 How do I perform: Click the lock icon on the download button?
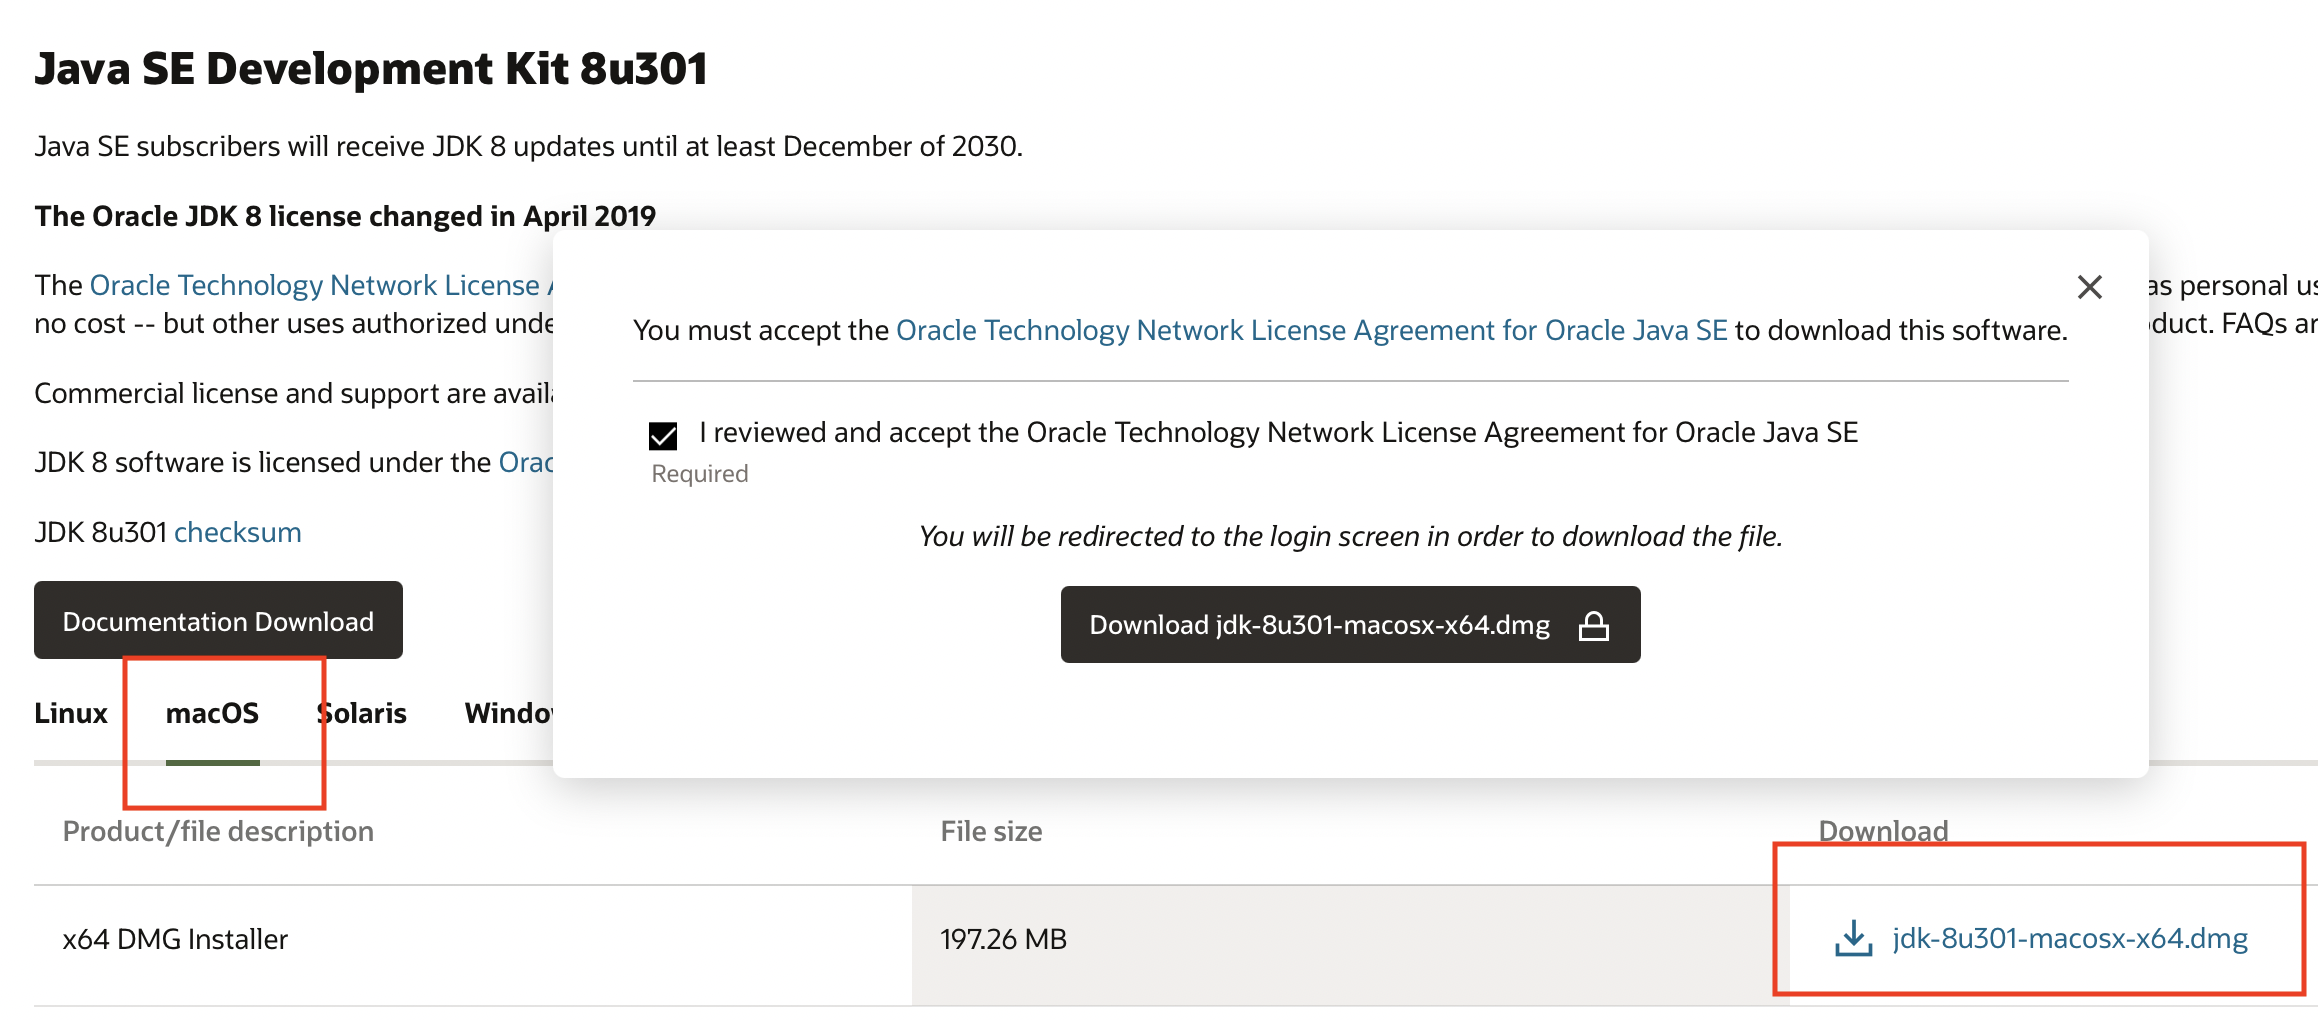point(1594,626)
